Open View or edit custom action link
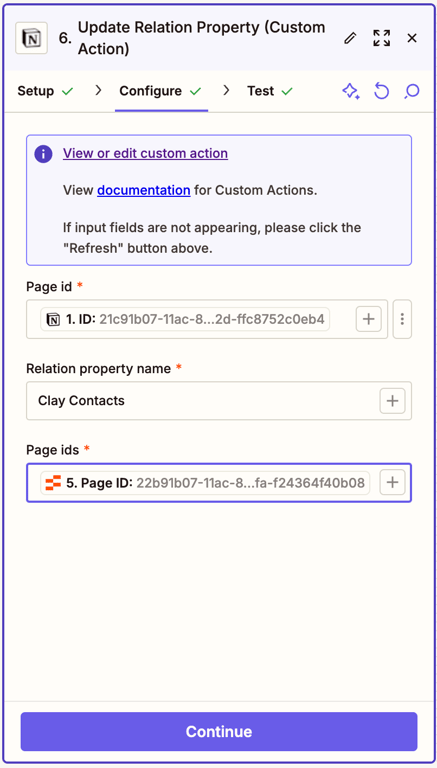This screenshot has width=437, height=768. pyautogui.click(x=145, y=153)
